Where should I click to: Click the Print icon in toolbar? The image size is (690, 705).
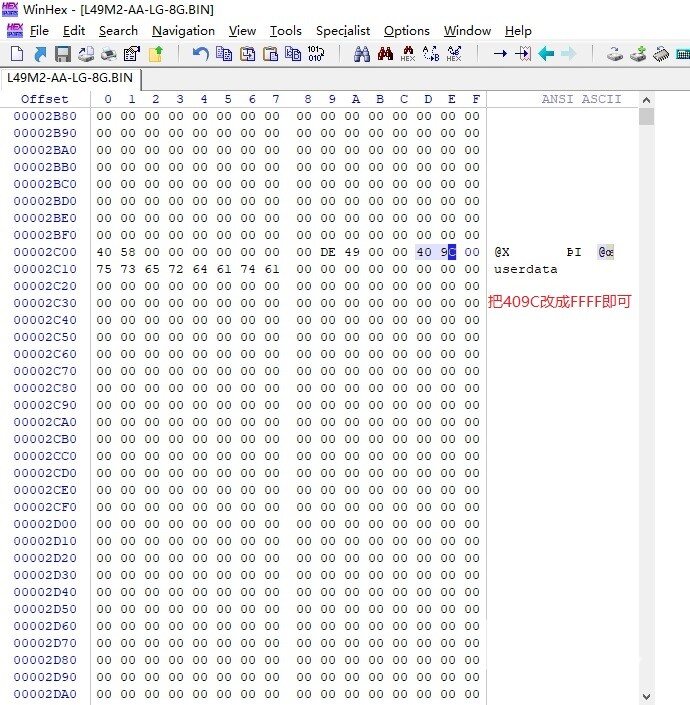tap(109, 54)
